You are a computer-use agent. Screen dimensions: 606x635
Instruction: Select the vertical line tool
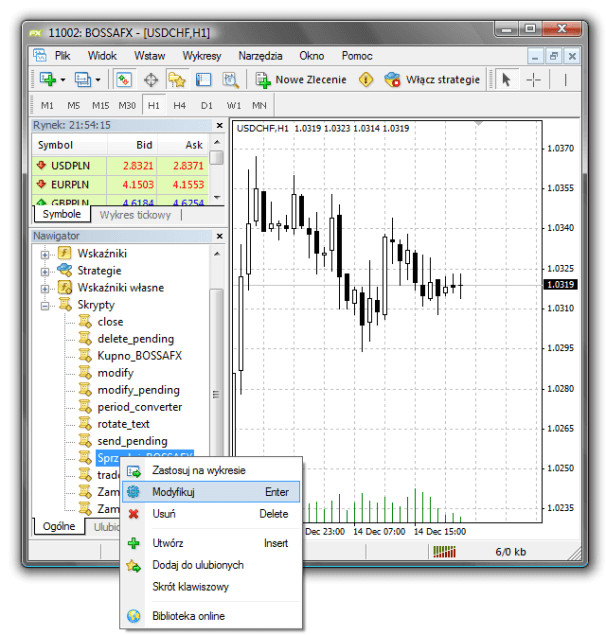pos(565,80)
